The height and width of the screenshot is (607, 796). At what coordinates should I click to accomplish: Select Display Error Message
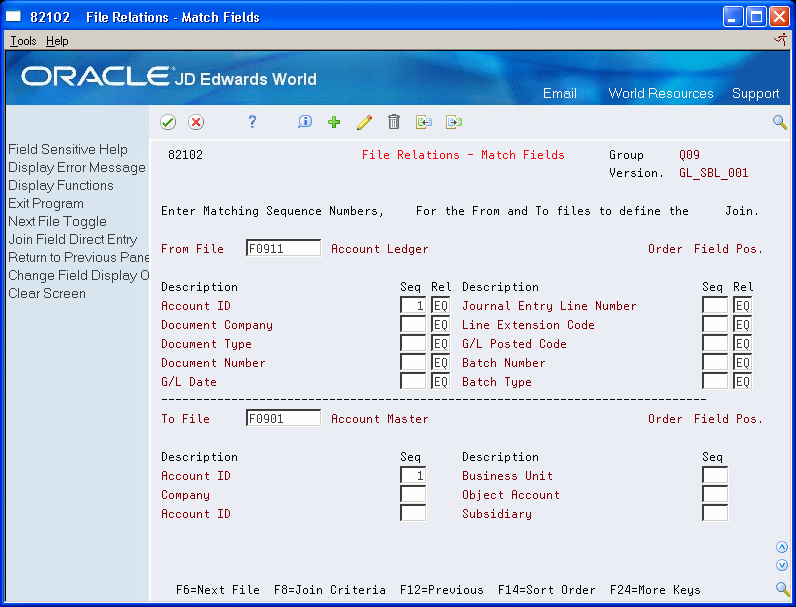pyautogui.click(x=77, y=167)
